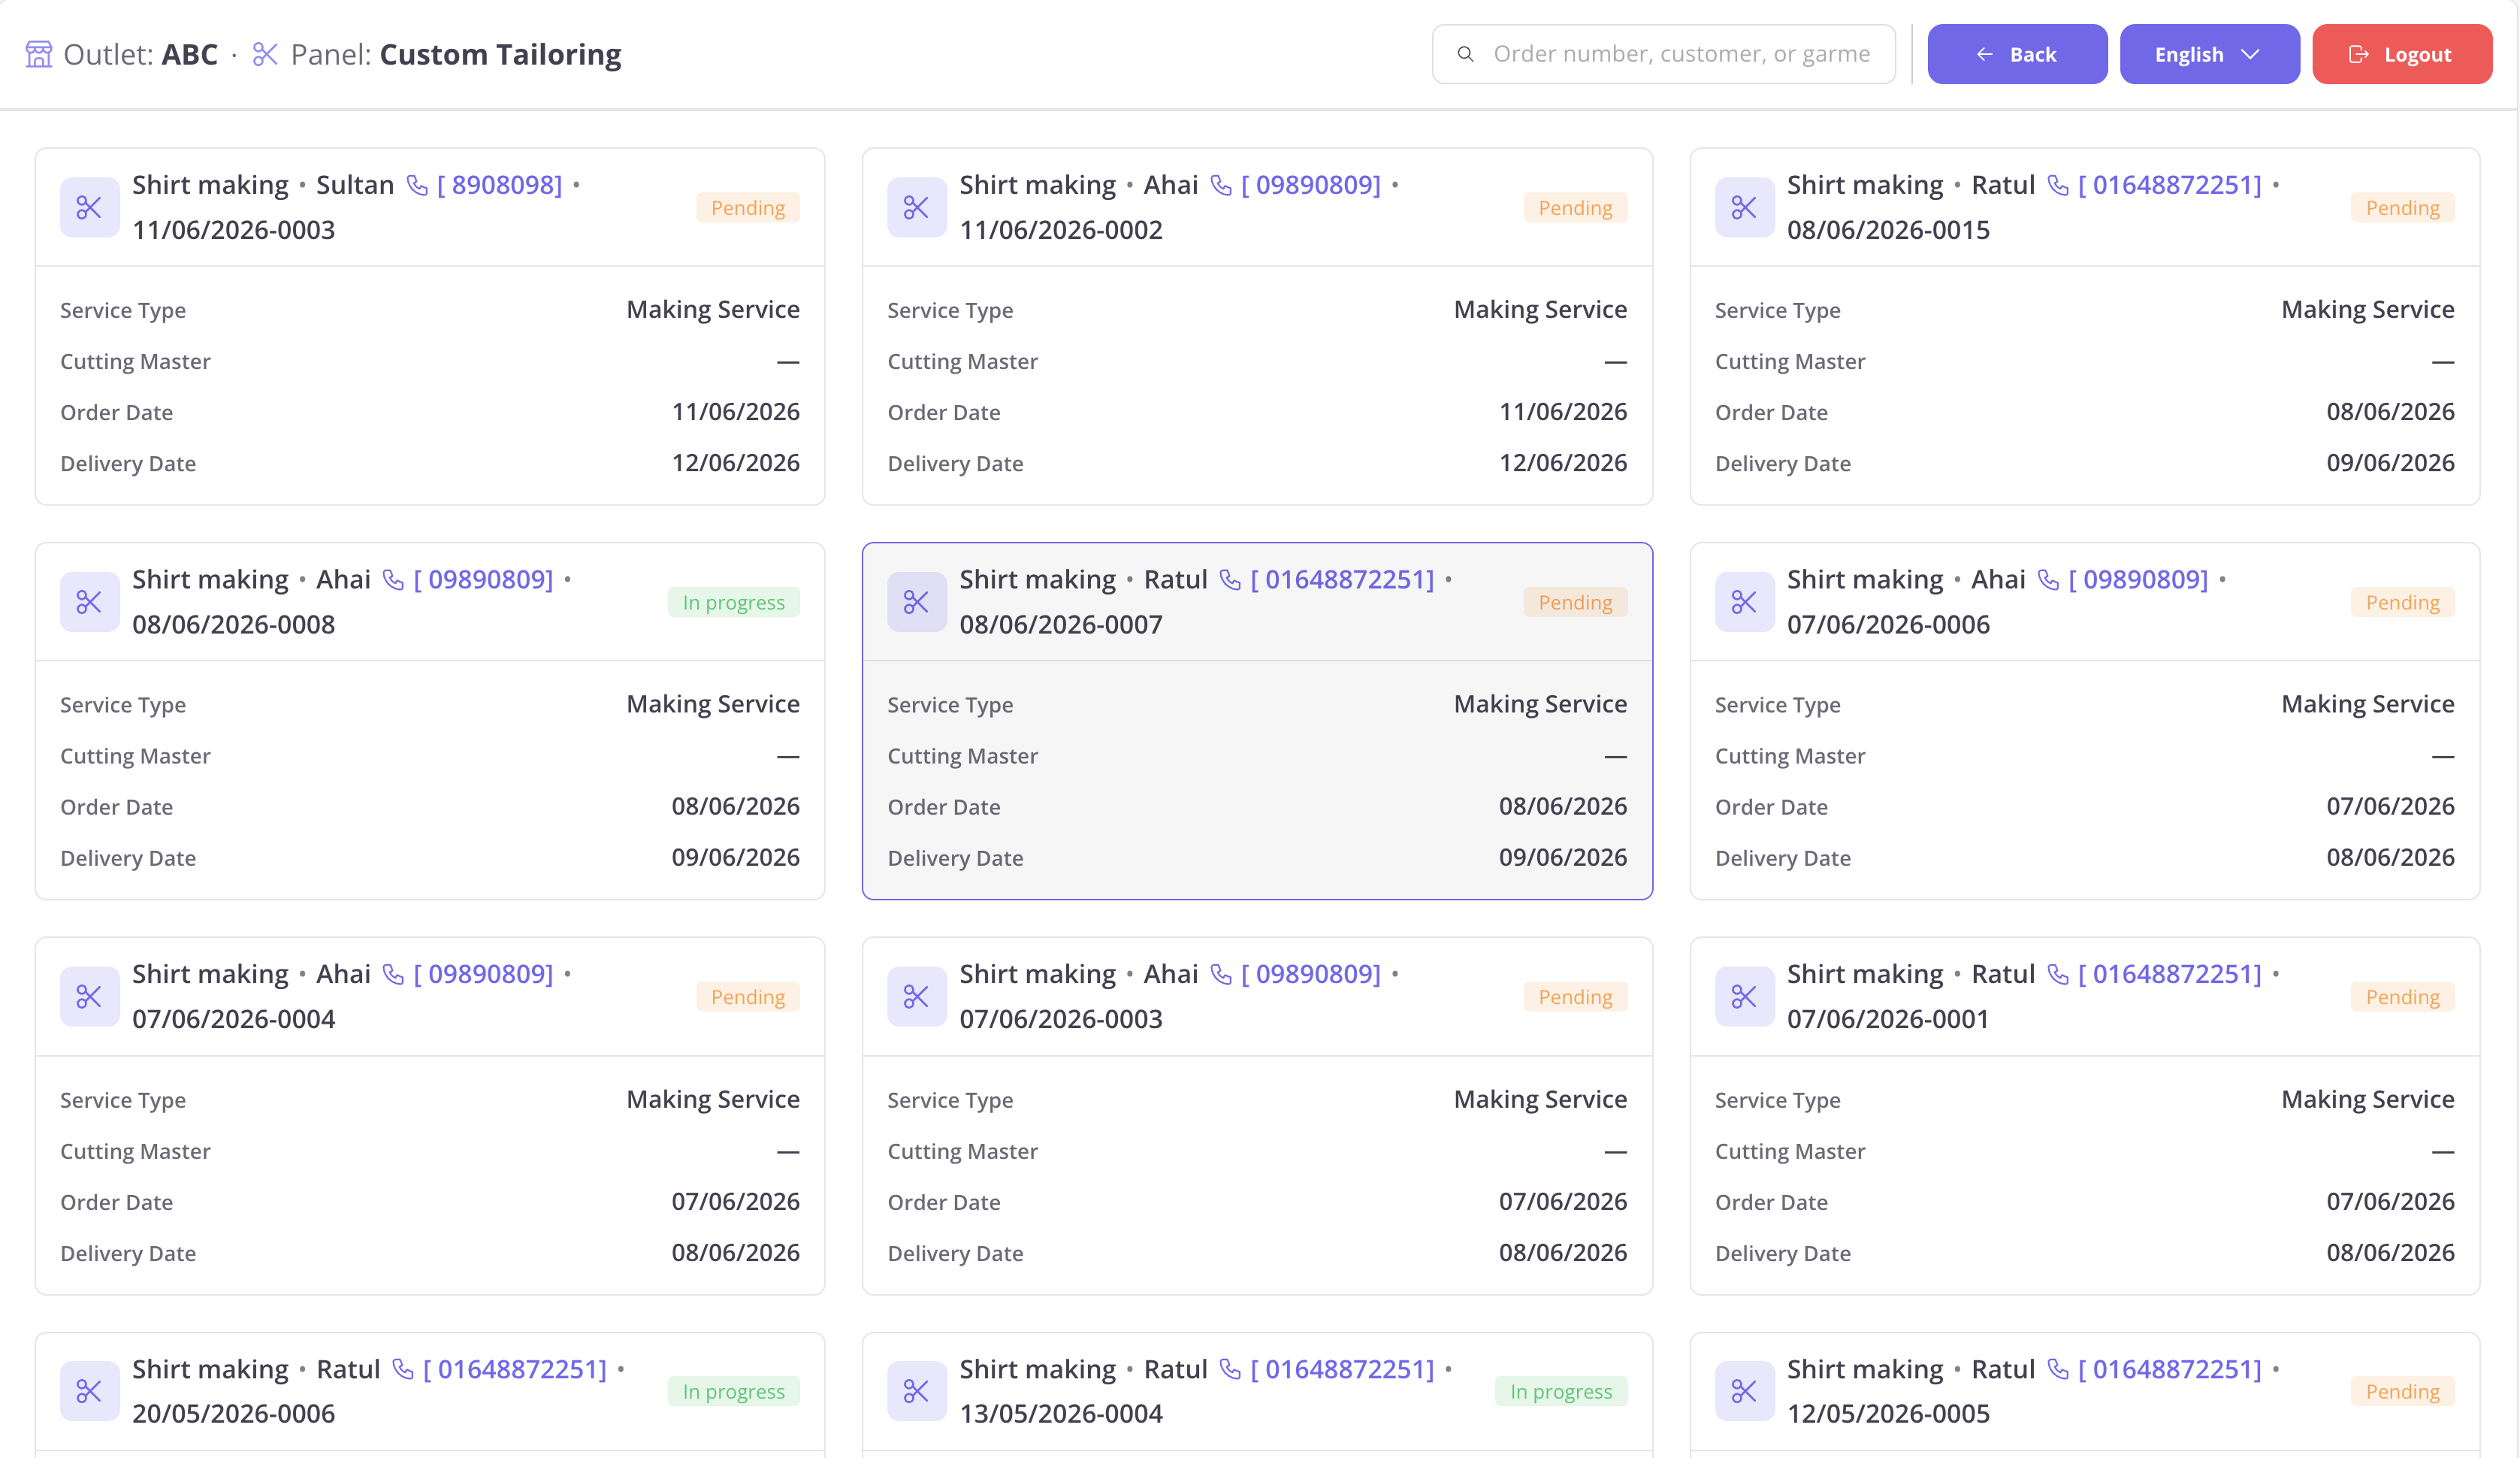2520x1458 pixels.
Task: Click scissors icon of order 11/06/2026-0002
Action: [916, 207]
